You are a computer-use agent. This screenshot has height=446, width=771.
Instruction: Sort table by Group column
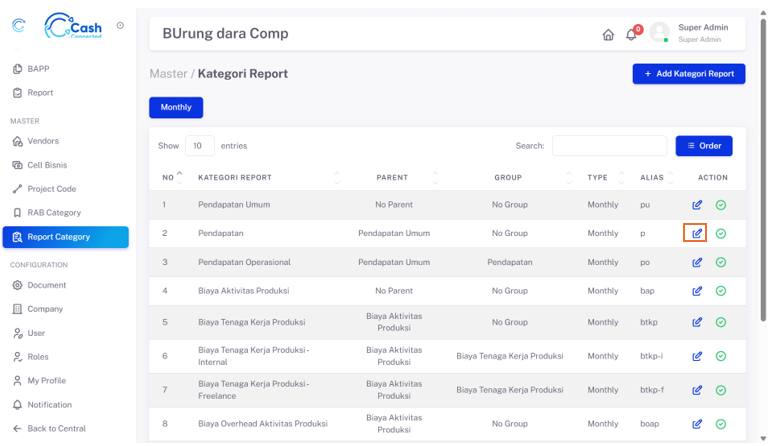click(x=509, y=177)
